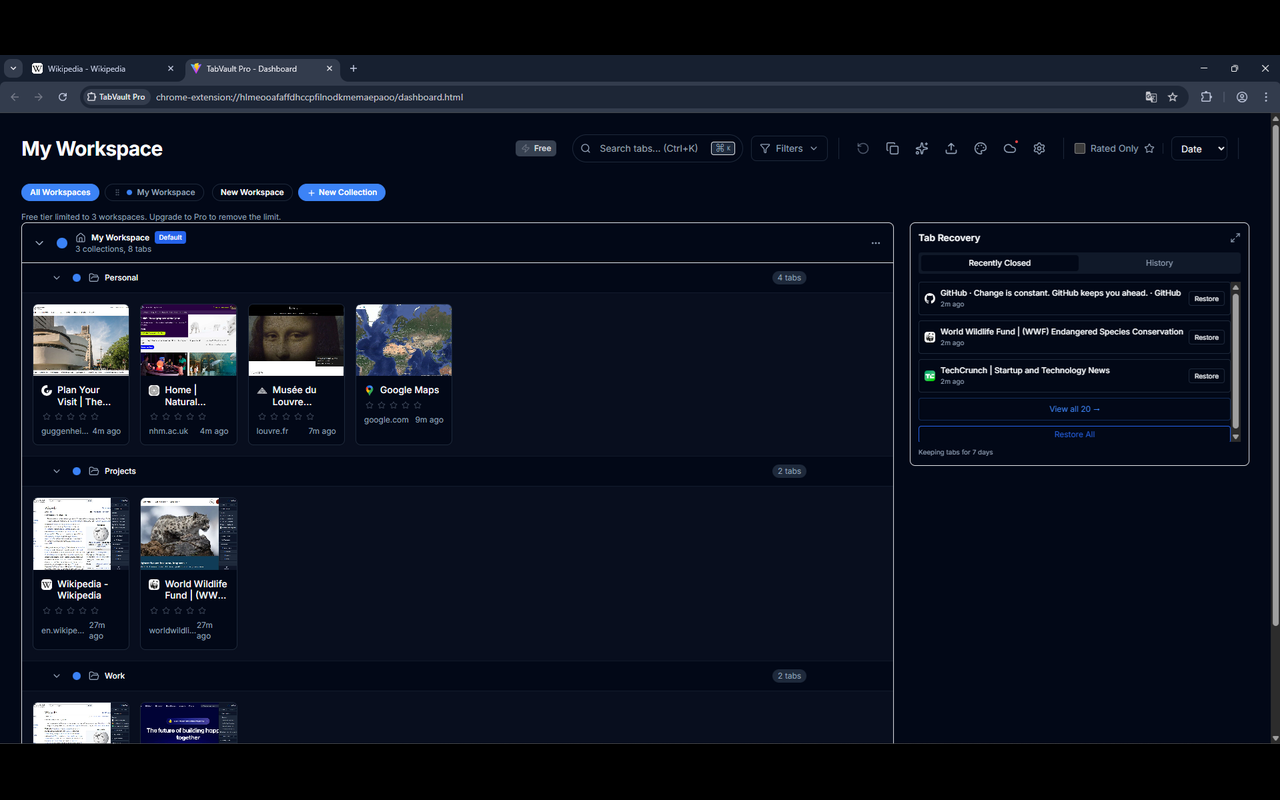1280x800 pixels.
Task: Select the duplicate tabs icon
Action: 892,148
